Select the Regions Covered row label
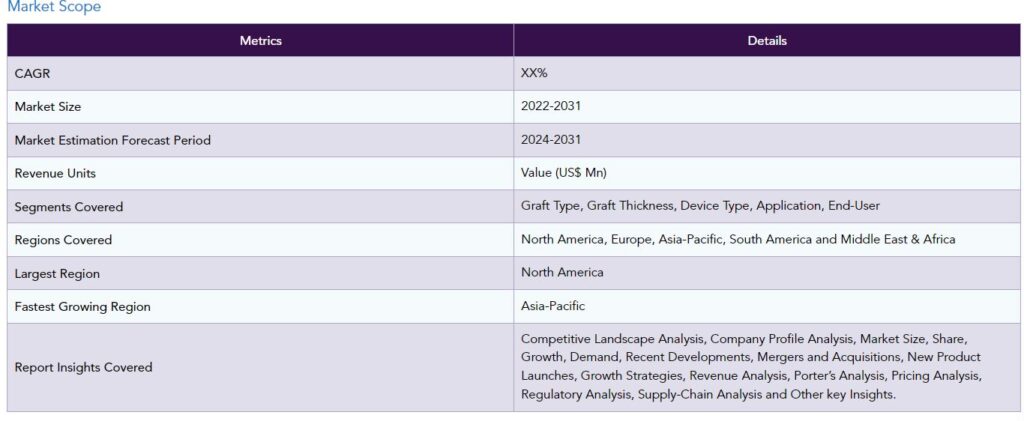Screen dimensions: 1024x421 (63, 240)
